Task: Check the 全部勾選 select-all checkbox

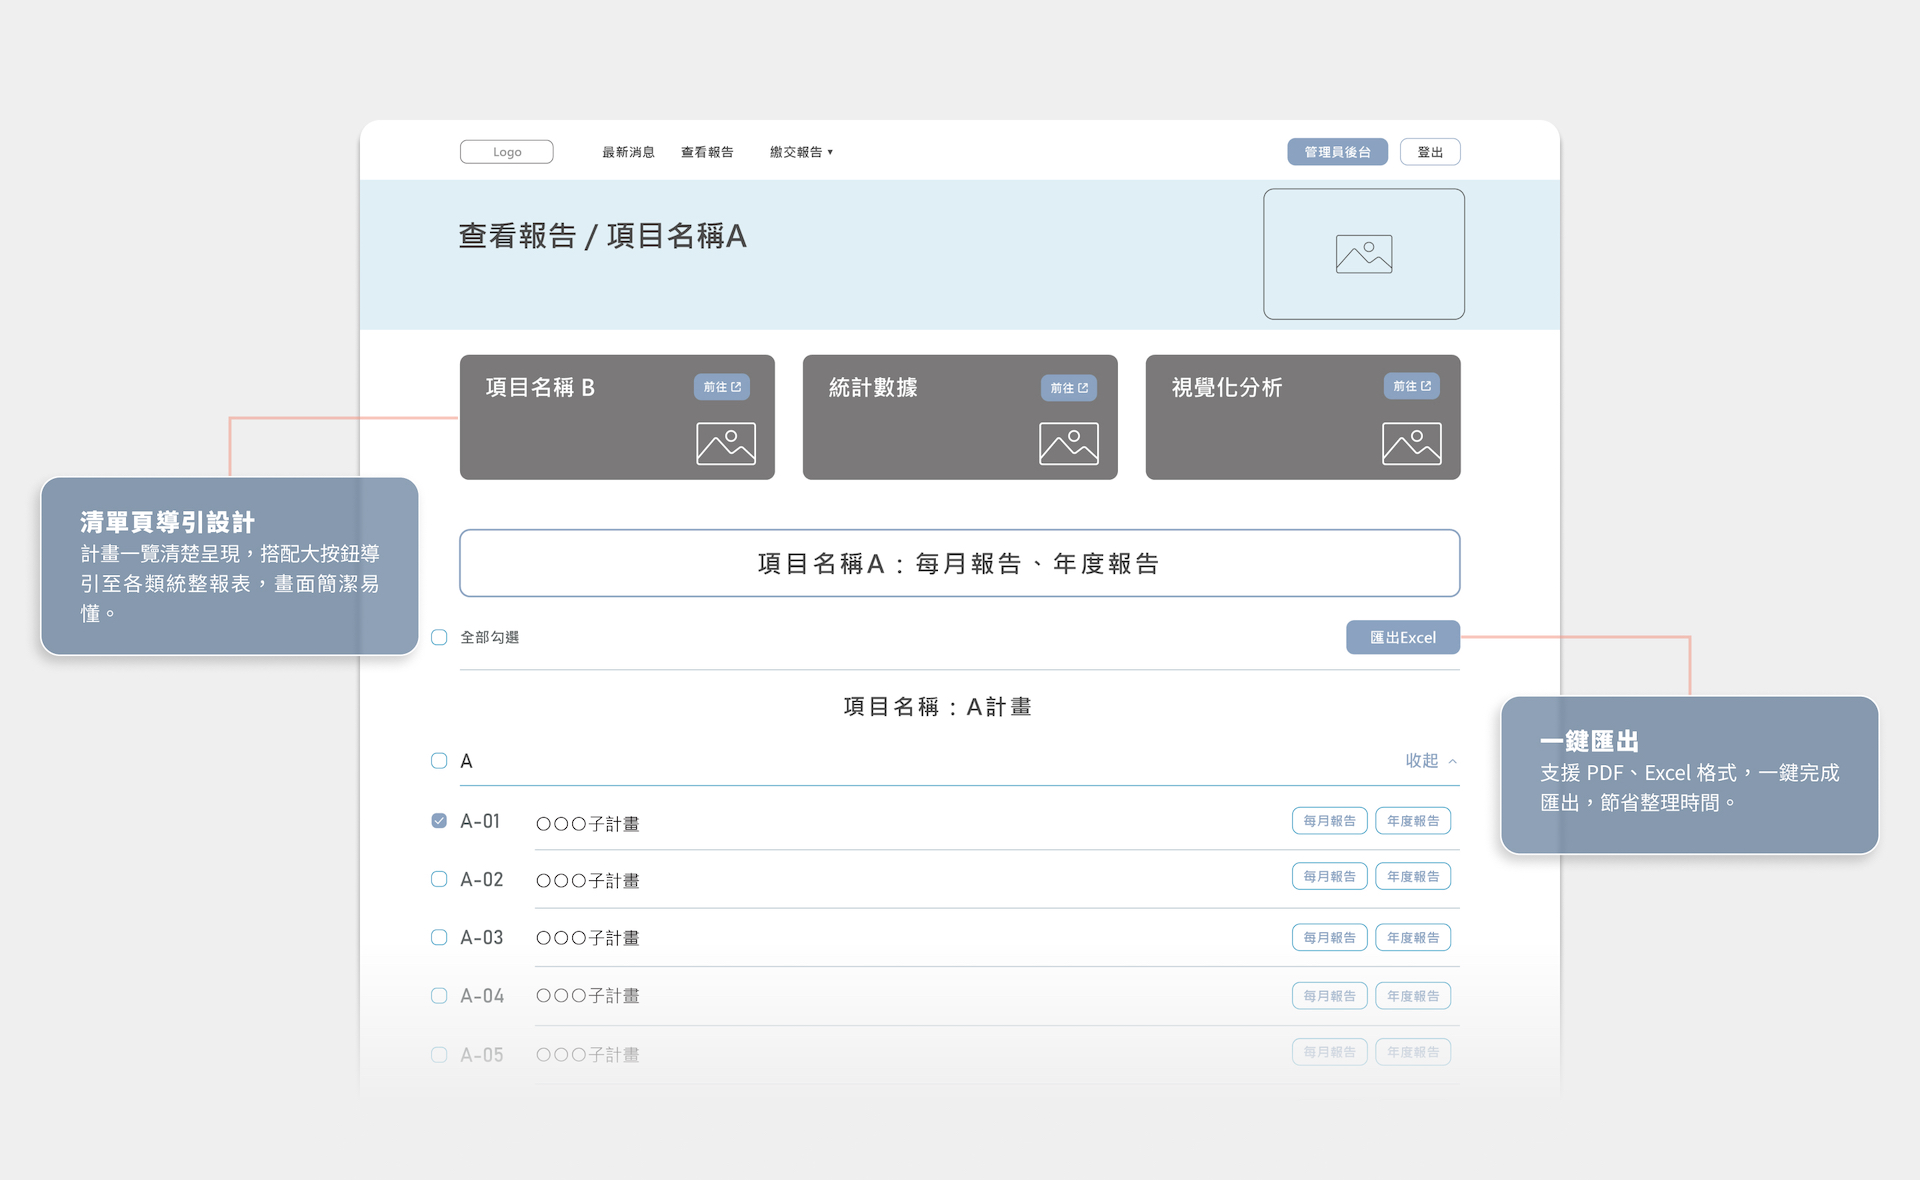Action: pos(439,637)
